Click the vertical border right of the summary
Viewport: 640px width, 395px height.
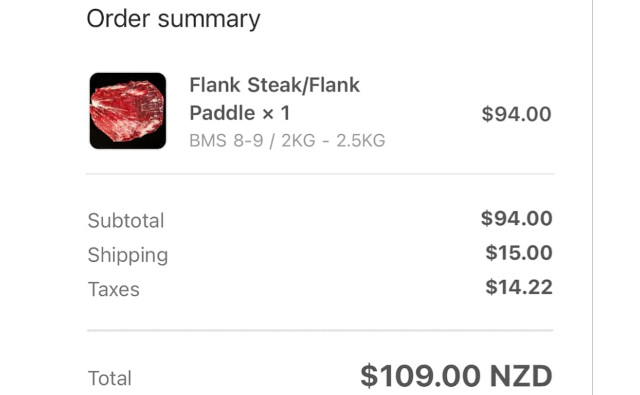click(592, 198)
